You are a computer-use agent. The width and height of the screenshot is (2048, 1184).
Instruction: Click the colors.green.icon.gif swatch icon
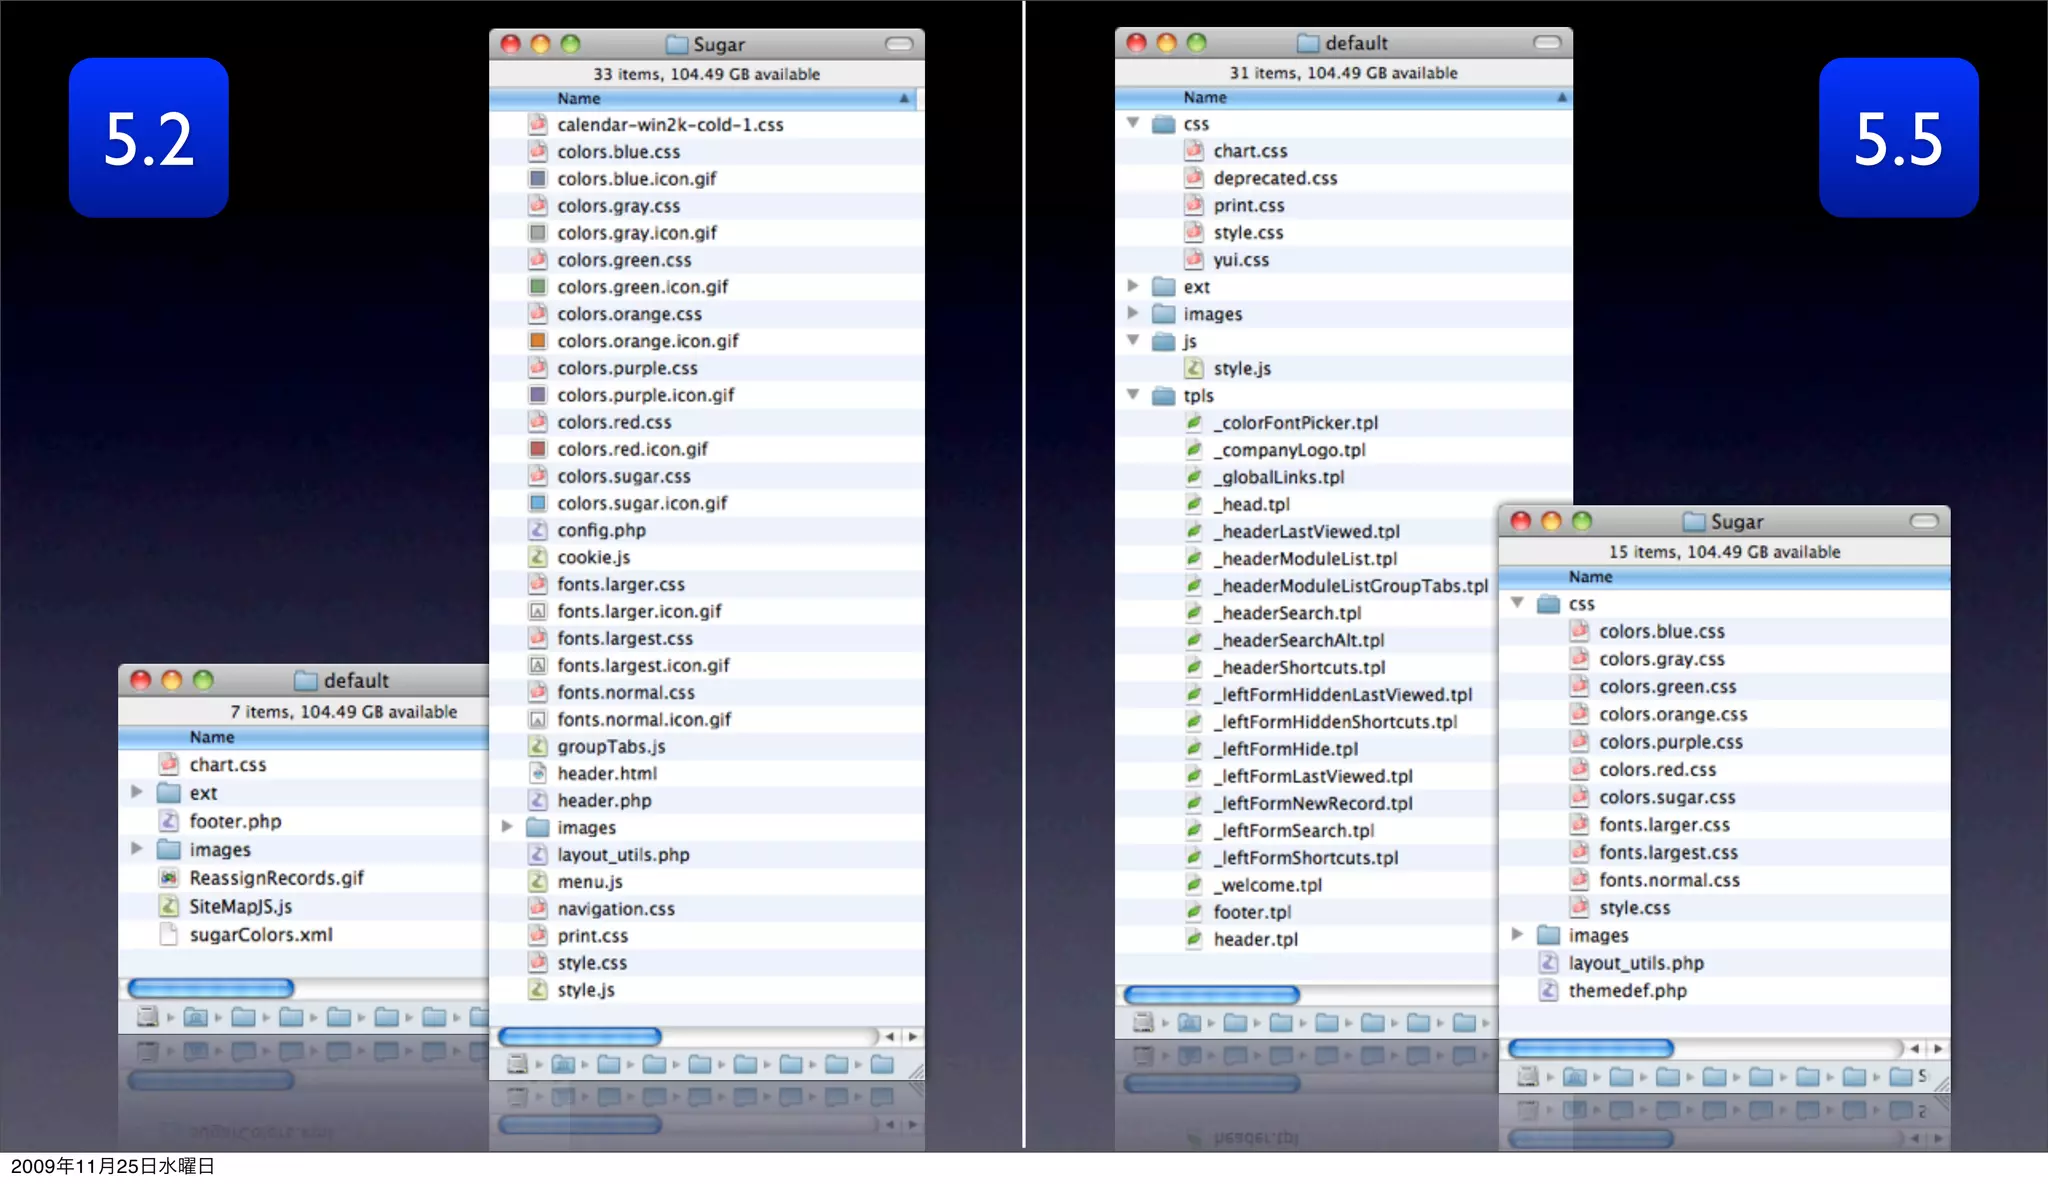538,287
